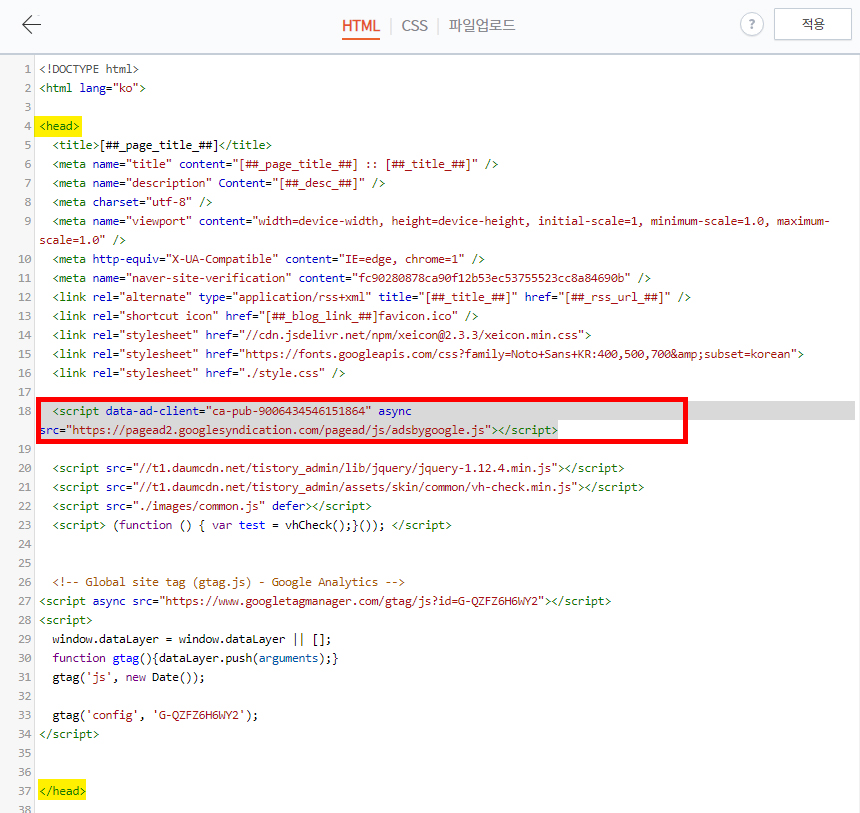The width and height of the screenshot is (860, 813).
Task: Click the gtag('config', 'G-QZFZ6H6WY2') line
Action: [155, 715]
